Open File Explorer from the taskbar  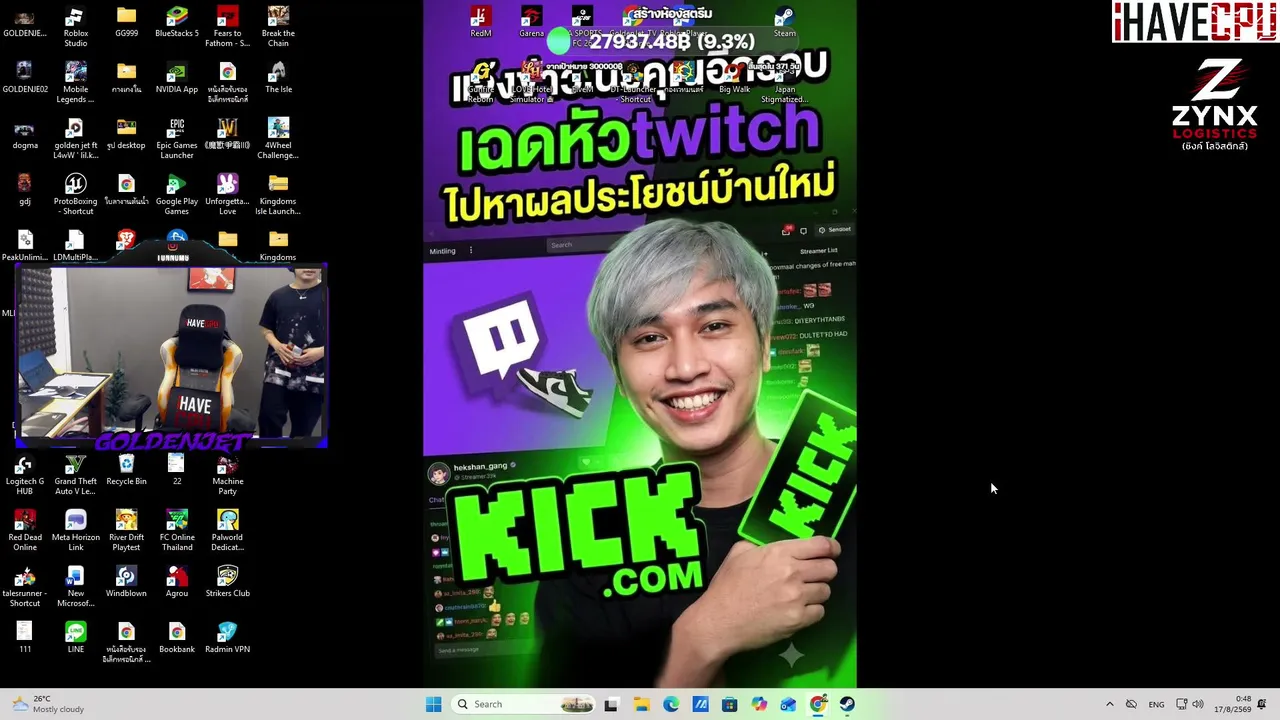[641, 704]
